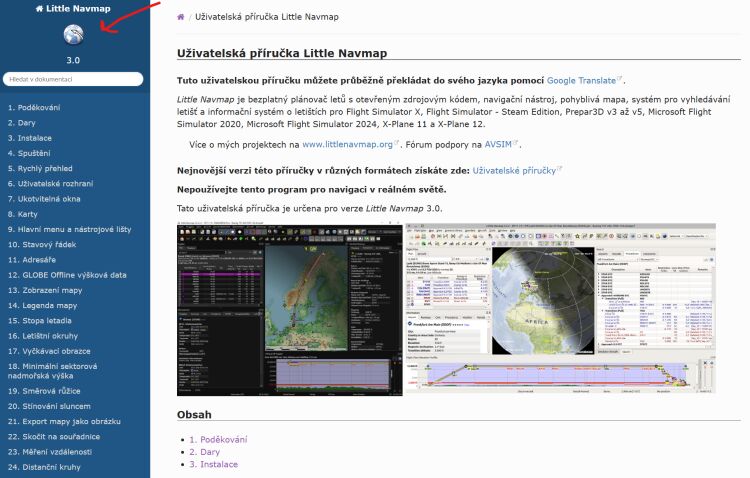Open sidebar chapter 1. Poděkování
Image resolution: width=750 pixels, height=478 pixels.
34,108
